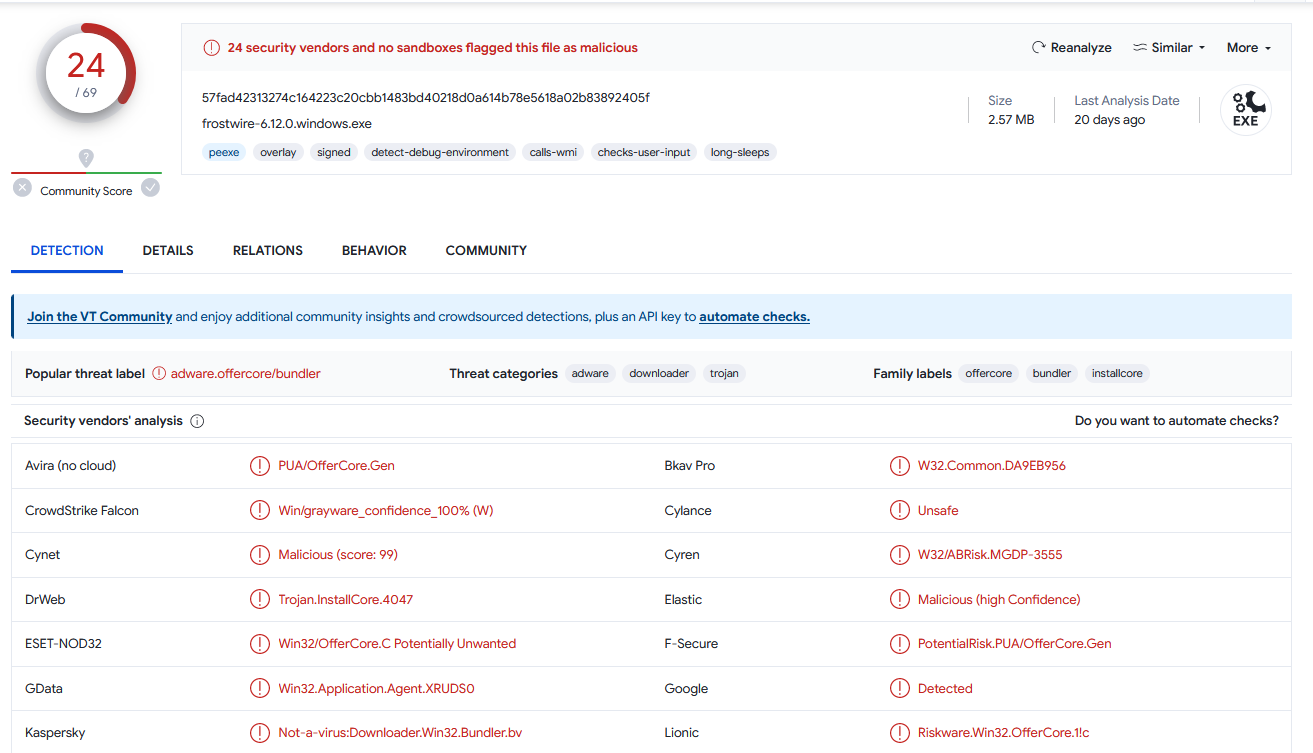
Task: Click the info icon beside Security vendors' analysis
Action: 197,421
